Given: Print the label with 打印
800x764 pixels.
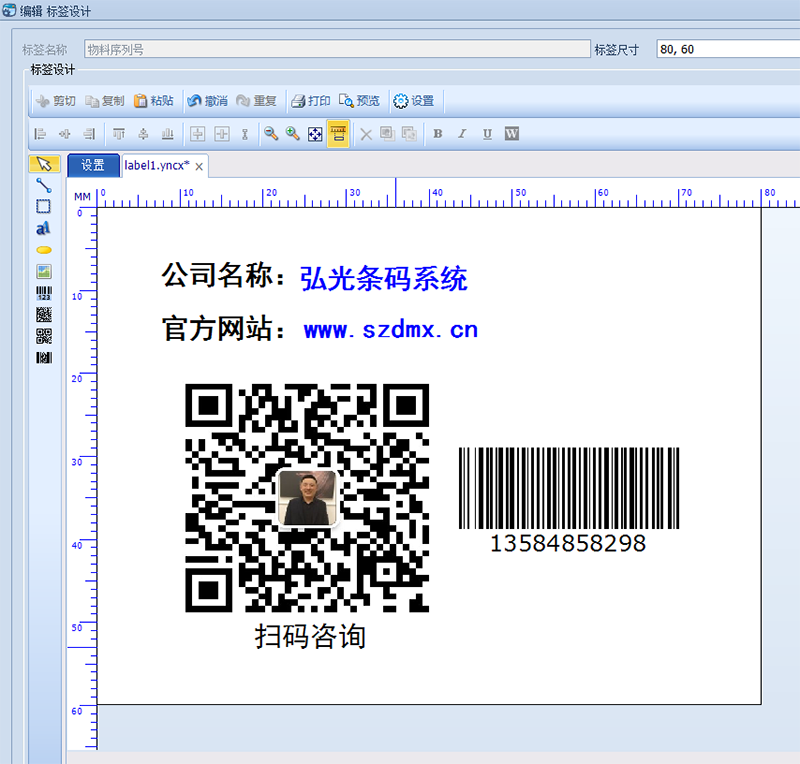Looking at the screenshot, I should 311,101.
